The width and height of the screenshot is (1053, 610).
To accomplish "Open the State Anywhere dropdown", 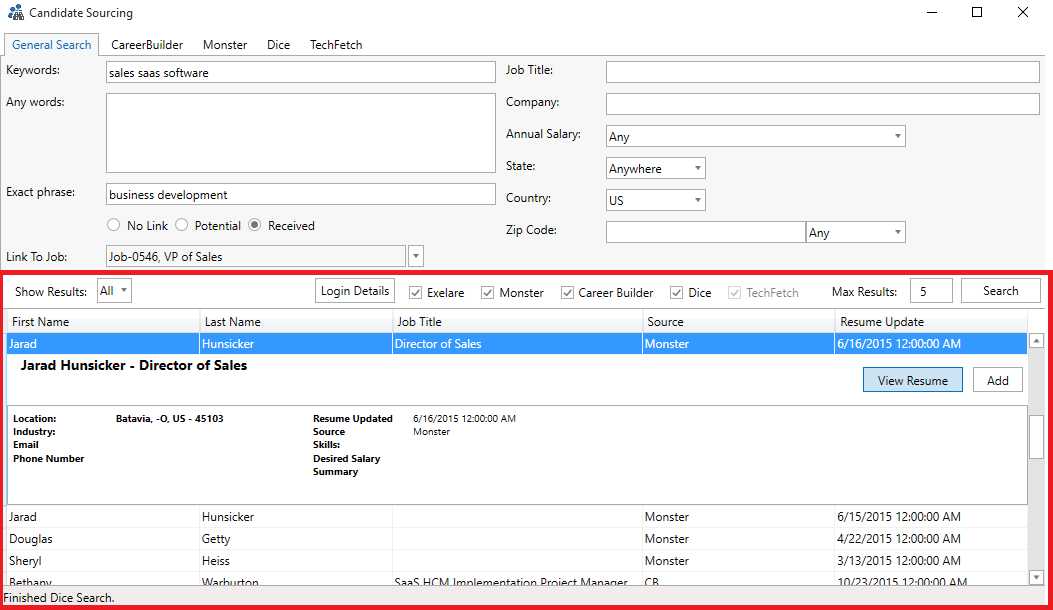I will click(x=655, y=168).
